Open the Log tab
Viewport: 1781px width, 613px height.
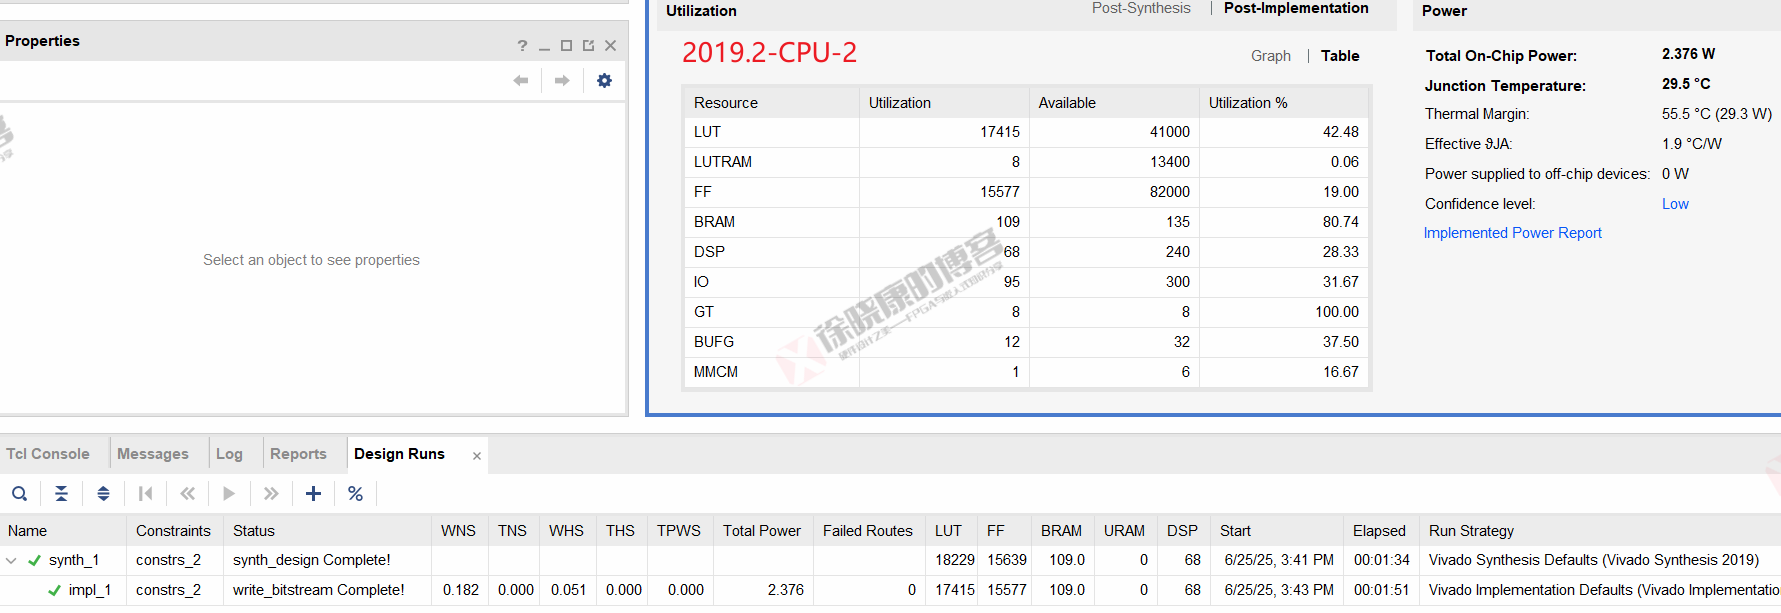(x=229, y=454)
